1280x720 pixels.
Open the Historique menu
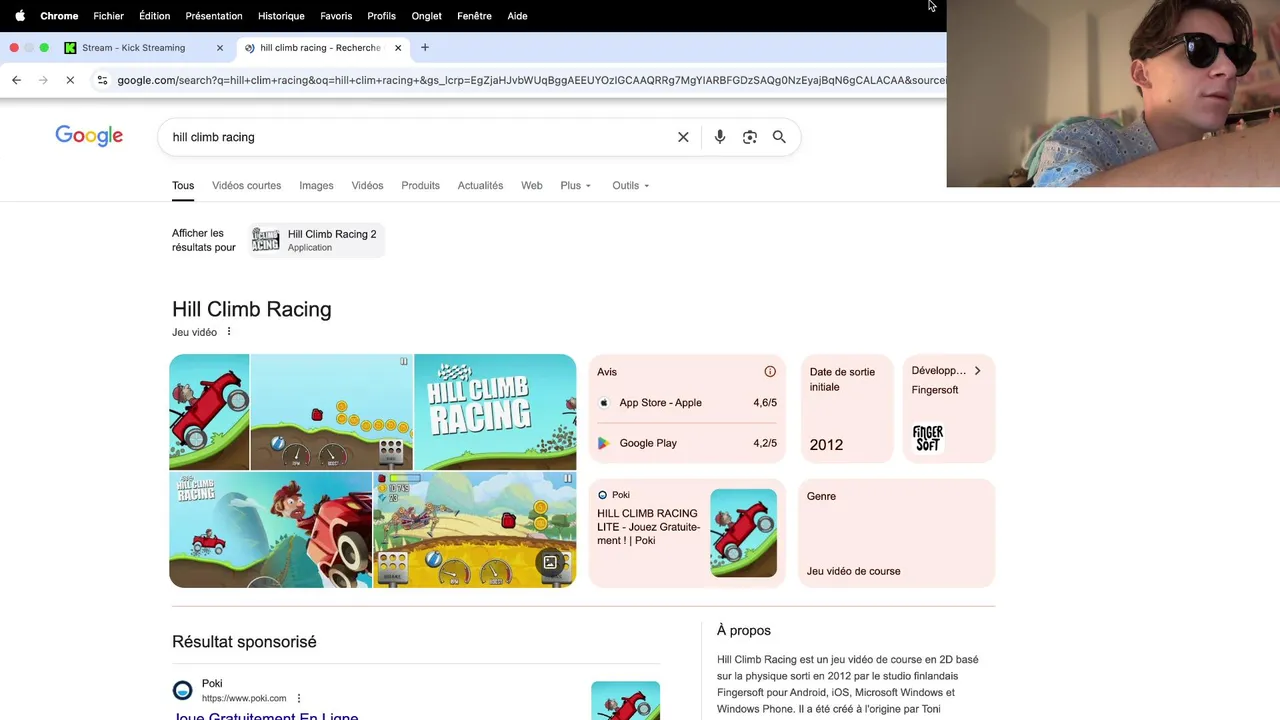[x=281, y=16]
